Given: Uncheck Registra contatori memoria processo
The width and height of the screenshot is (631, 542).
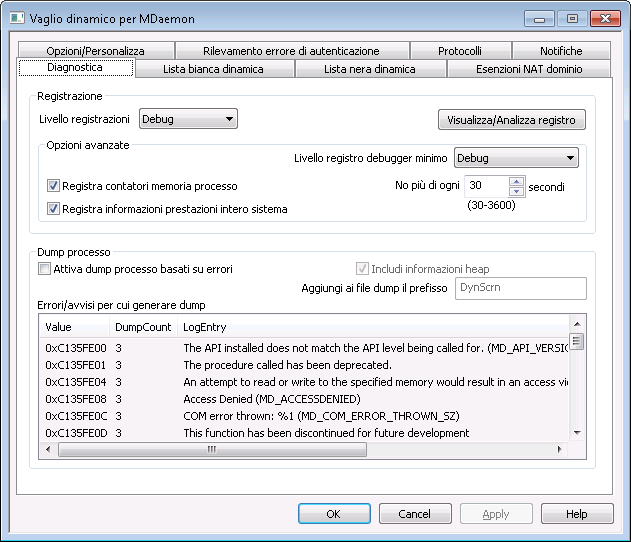Looking at the screenshot, I should pos(54,186).
